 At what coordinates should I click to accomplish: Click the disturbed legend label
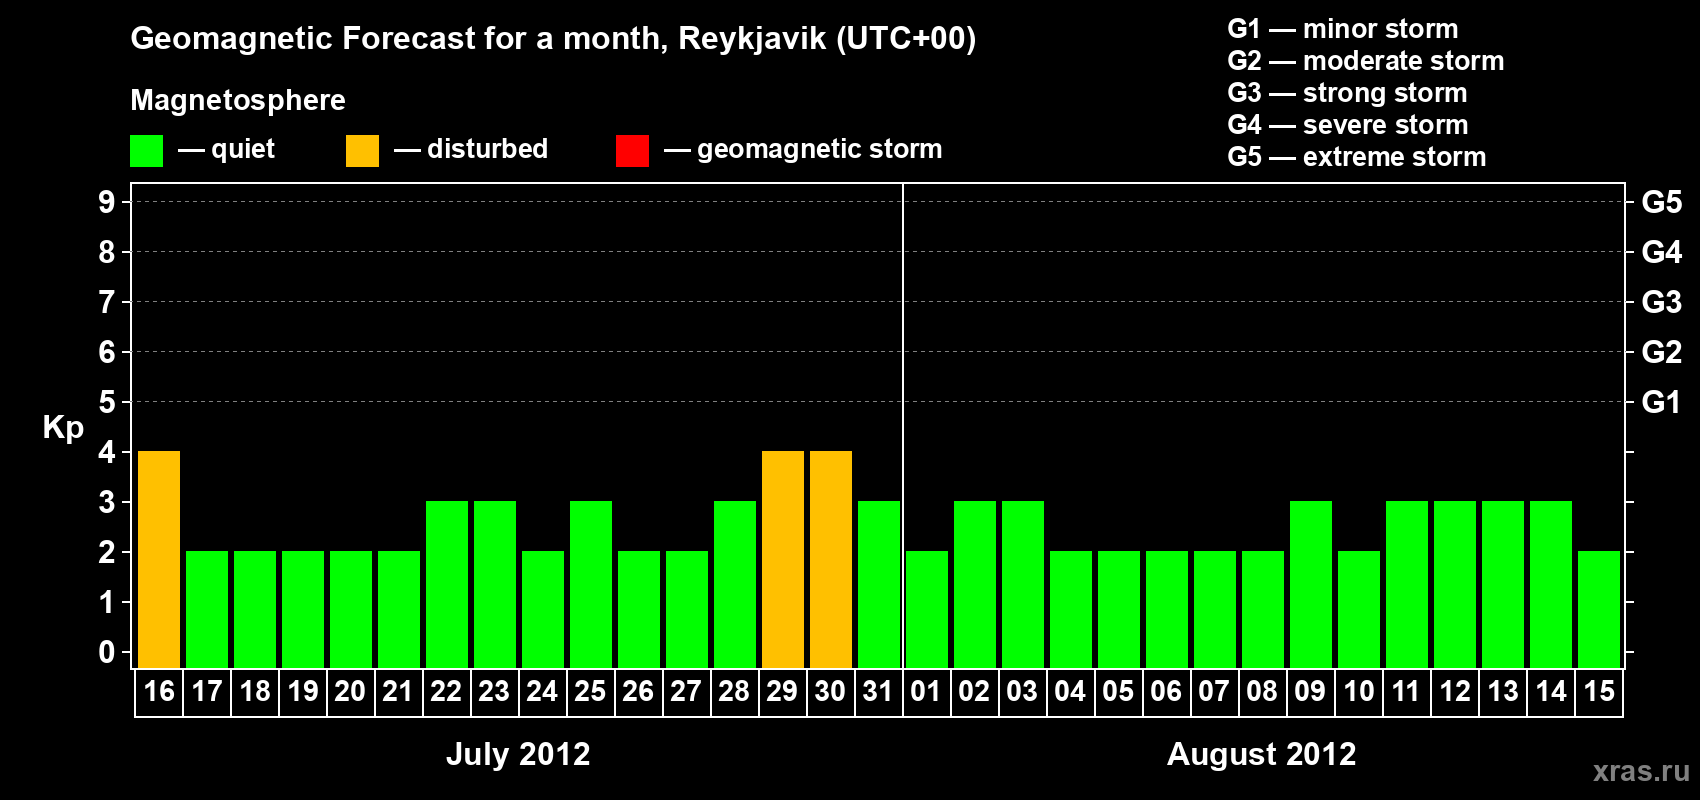pos(488,149)
